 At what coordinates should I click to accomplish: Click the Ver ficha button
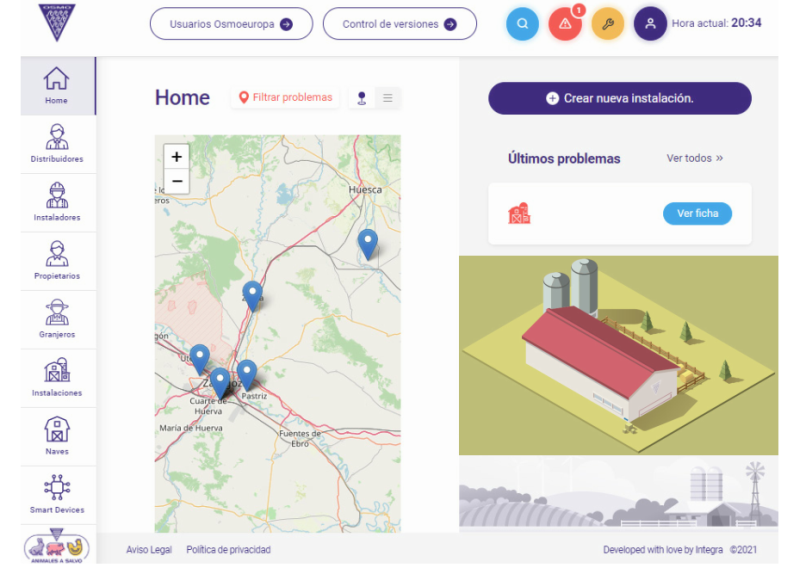697,213
